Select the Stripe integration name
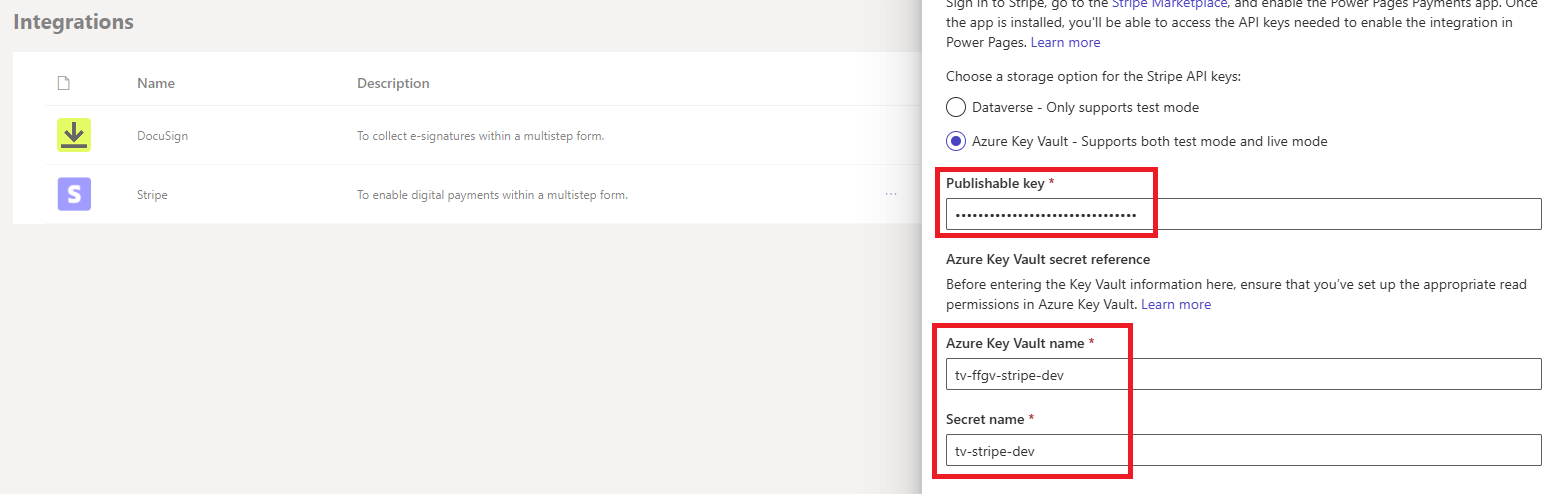 click(x=152, y=194)
